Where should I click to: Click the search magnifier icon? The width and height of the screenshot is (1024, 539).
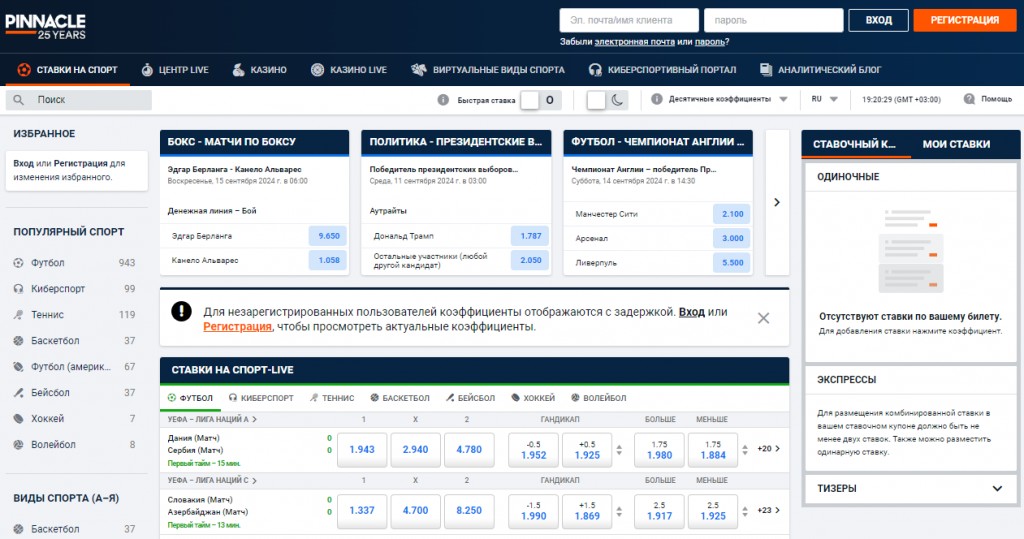click(x=18, y=100)
